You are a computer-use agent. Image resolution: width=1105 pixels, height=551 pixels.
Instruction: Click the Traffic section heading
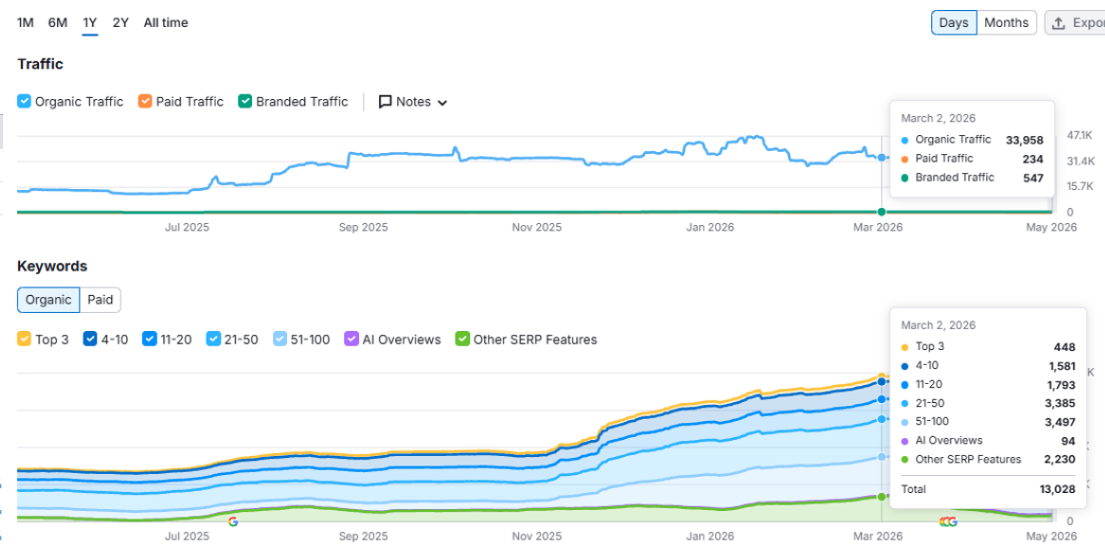(x=40, y=64)
